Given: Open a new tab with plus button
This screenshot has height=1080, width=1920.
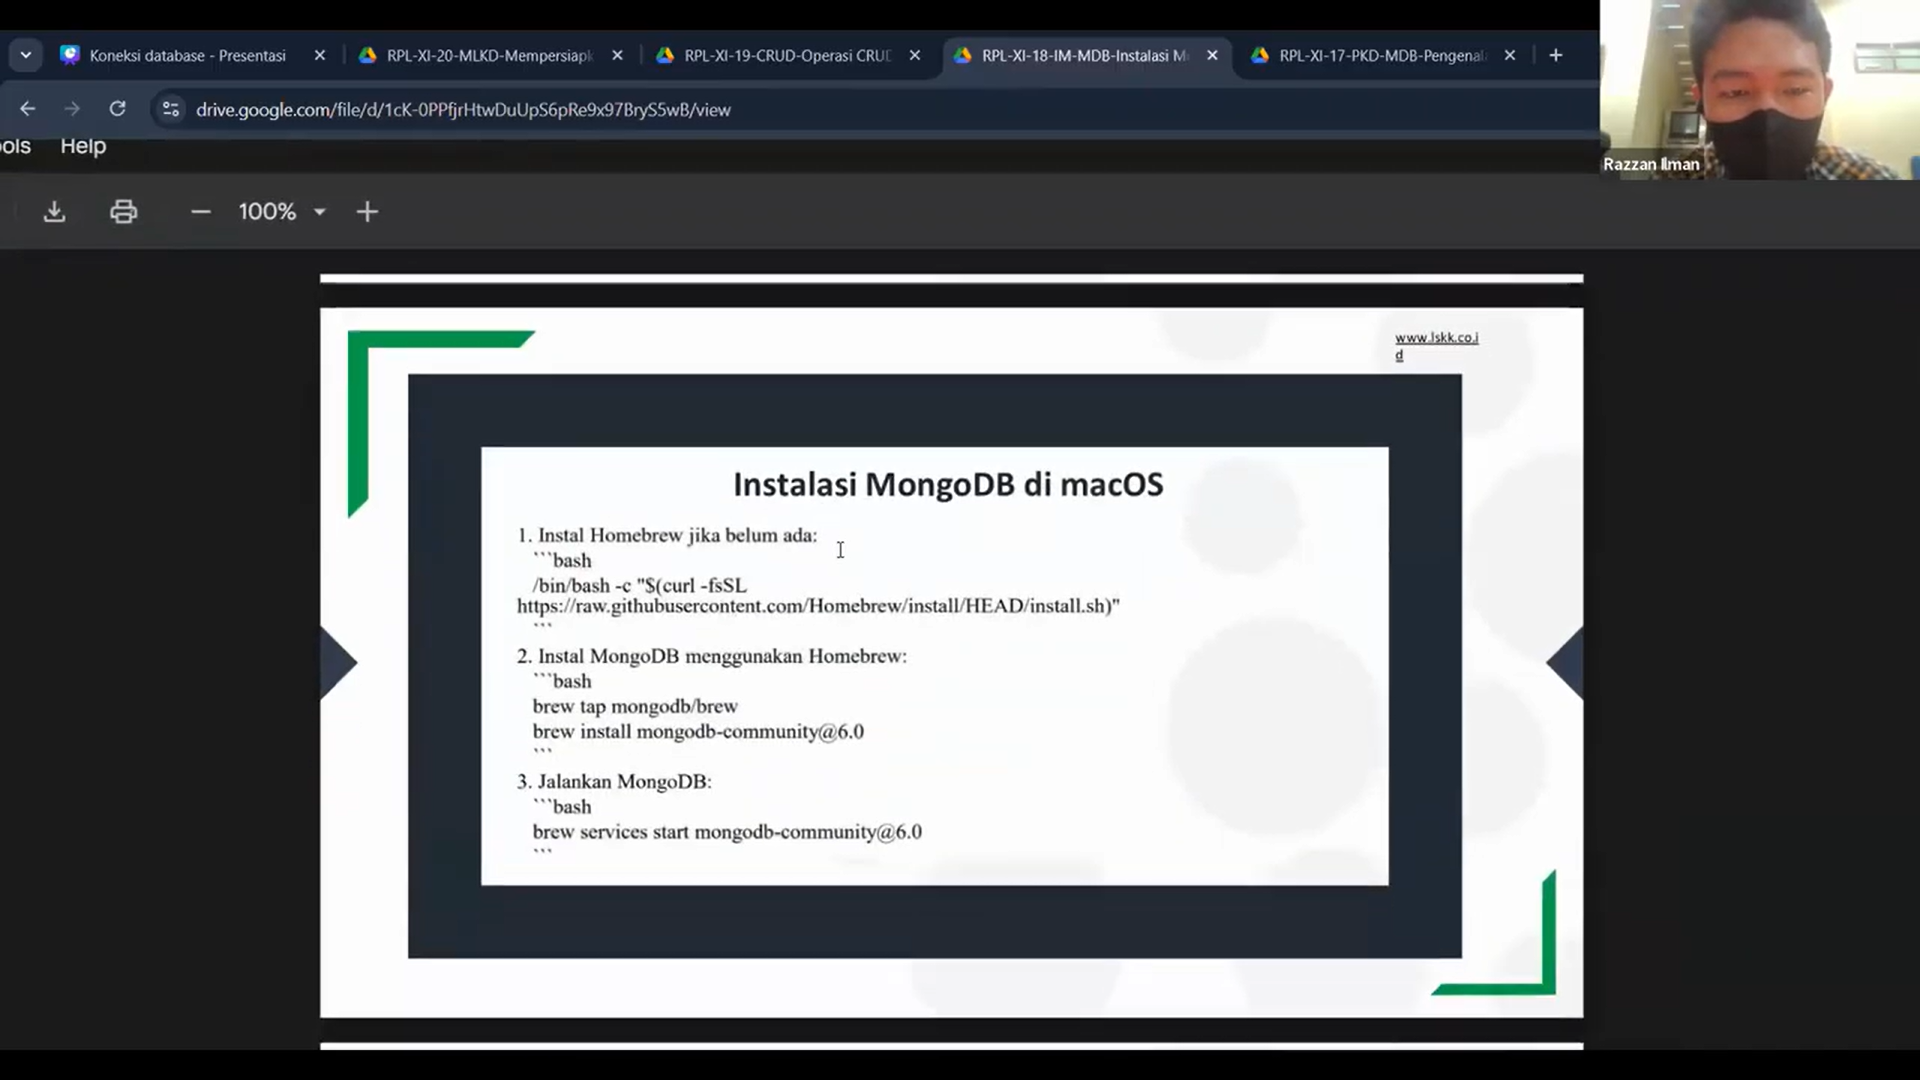Looking at the screenshot, I should click(1555, 55).
